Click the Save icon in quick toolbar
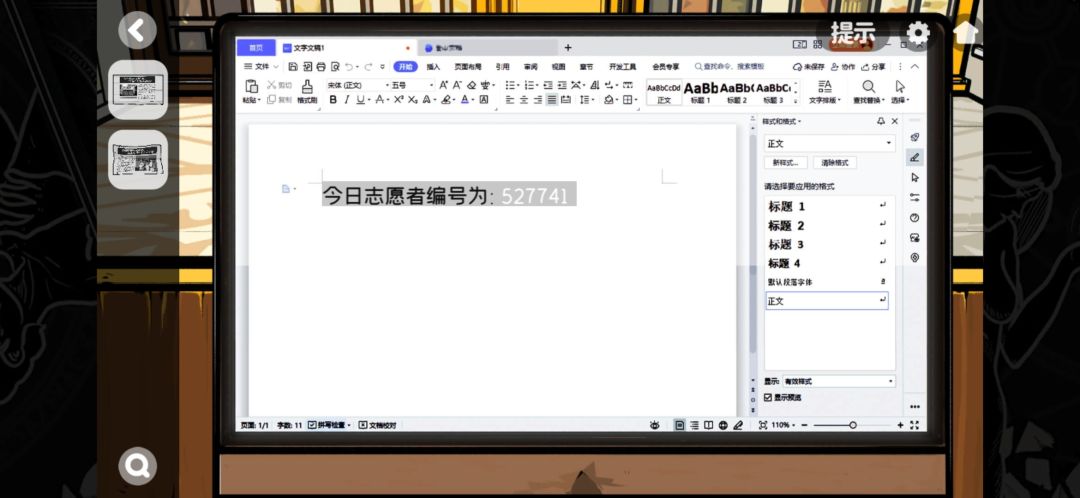The image size is (1080, 498). click(293, 67)
